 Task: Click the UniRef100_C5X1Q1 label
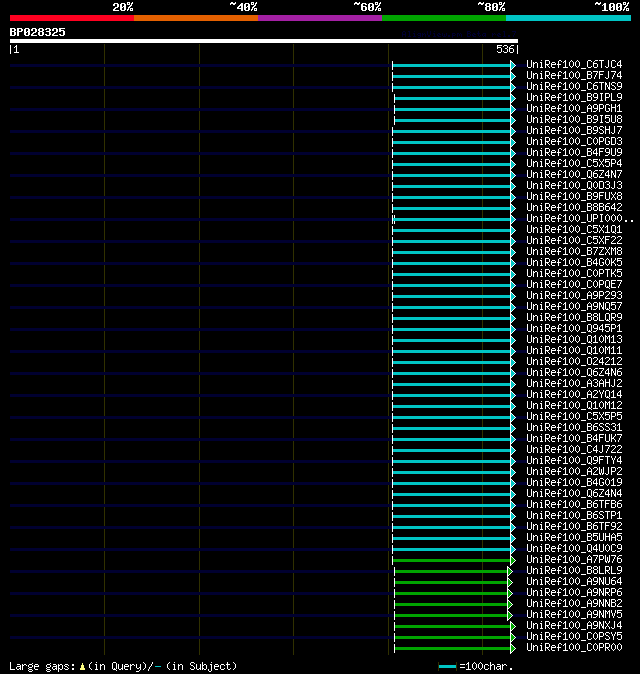(x=574, y=230)
